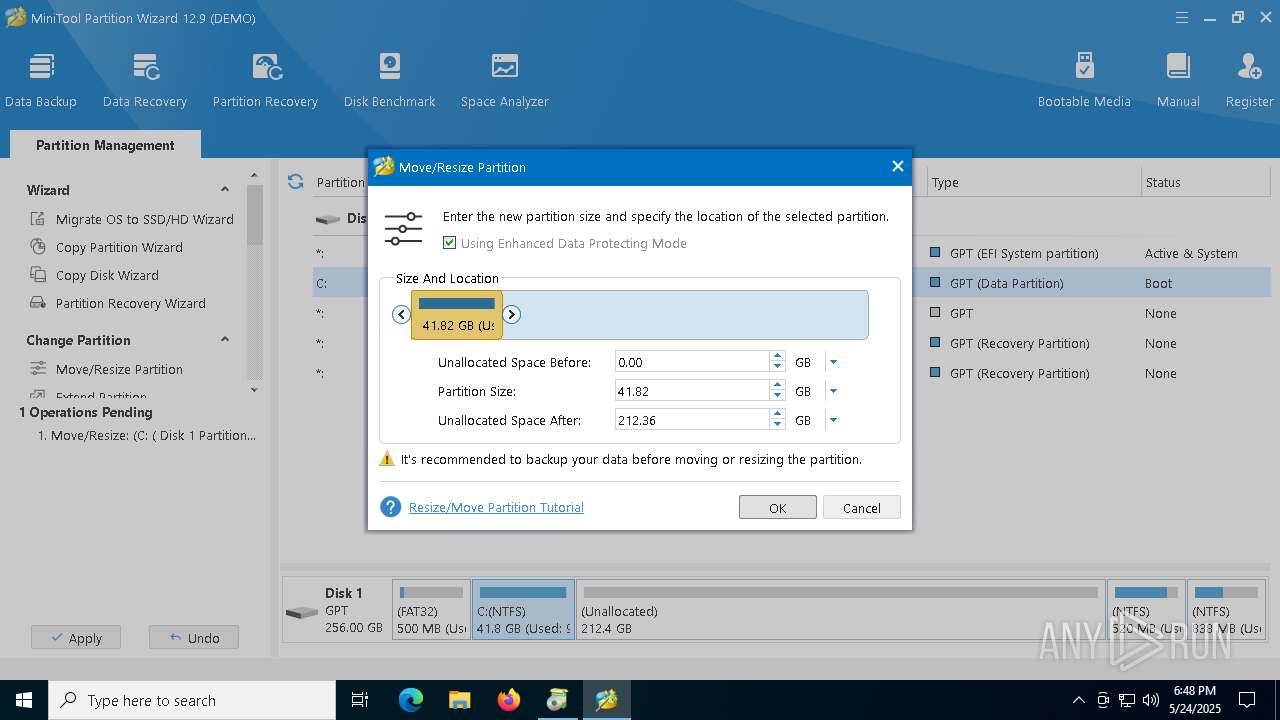Open unit dropdown for Unallocated Space After
This screenshot has height=720, width=1280.
click(834, 420)
